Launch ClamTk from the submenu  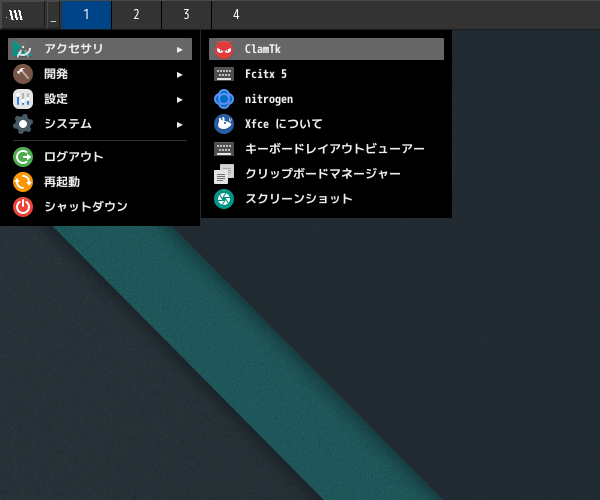[x=326, y=49]
